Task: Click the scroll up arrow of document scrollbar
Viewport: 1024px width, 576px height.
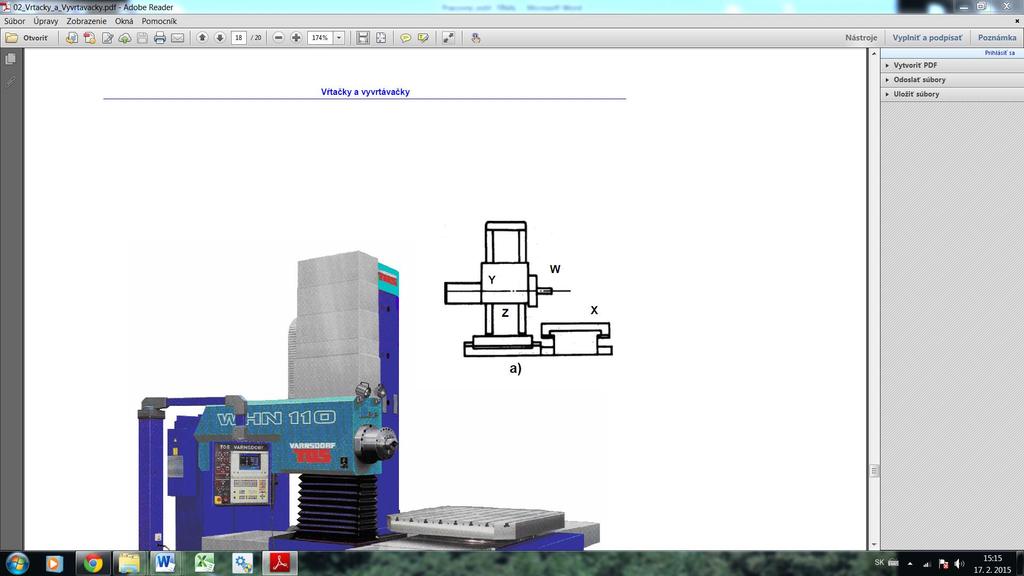Action: (x=874, y=54)
